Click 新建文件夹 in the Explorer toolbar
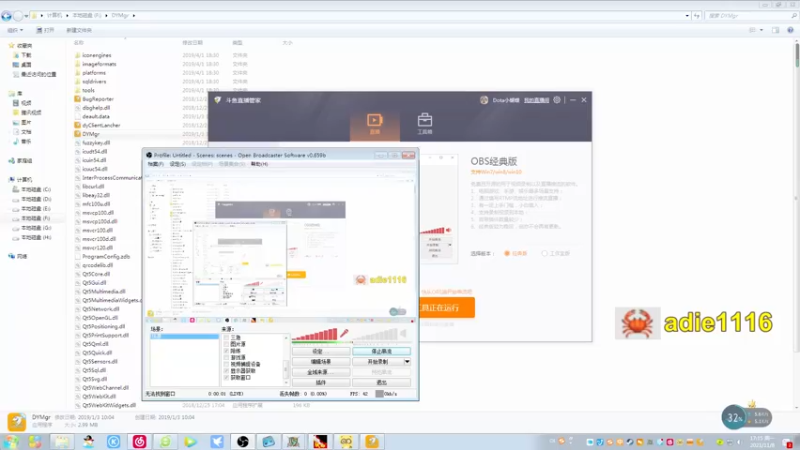Screen dimensions: 800x450 pos(79,30)
